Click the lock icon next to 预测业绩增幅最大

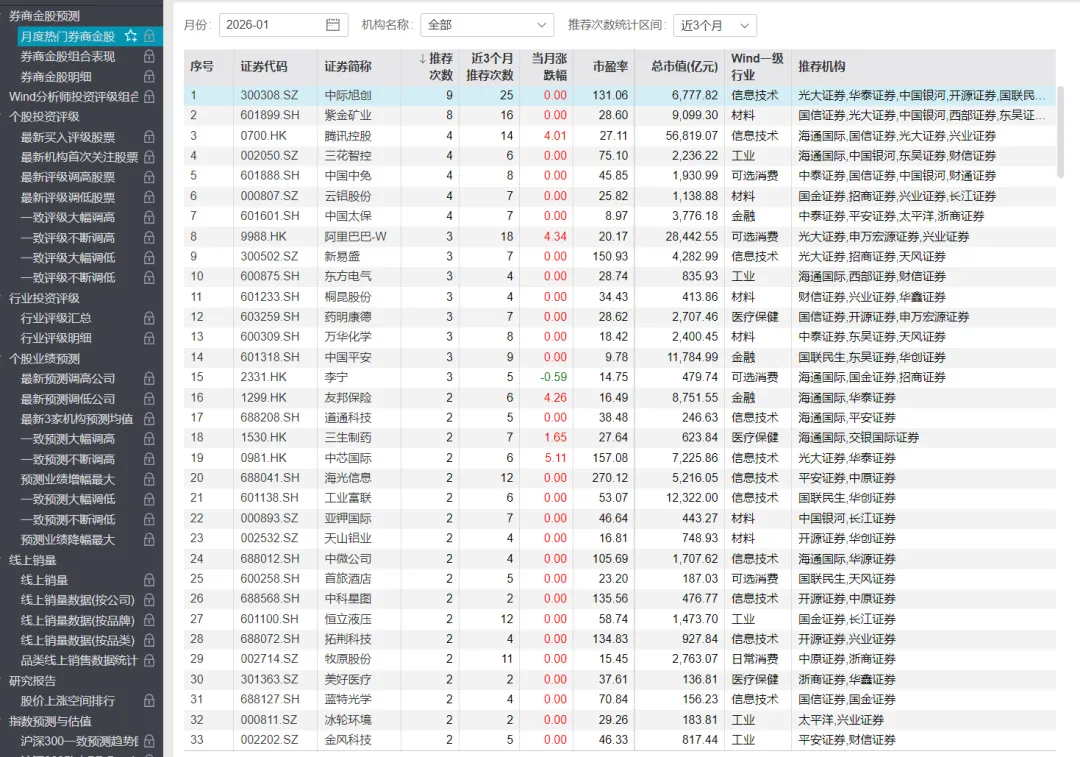point(149,479)
